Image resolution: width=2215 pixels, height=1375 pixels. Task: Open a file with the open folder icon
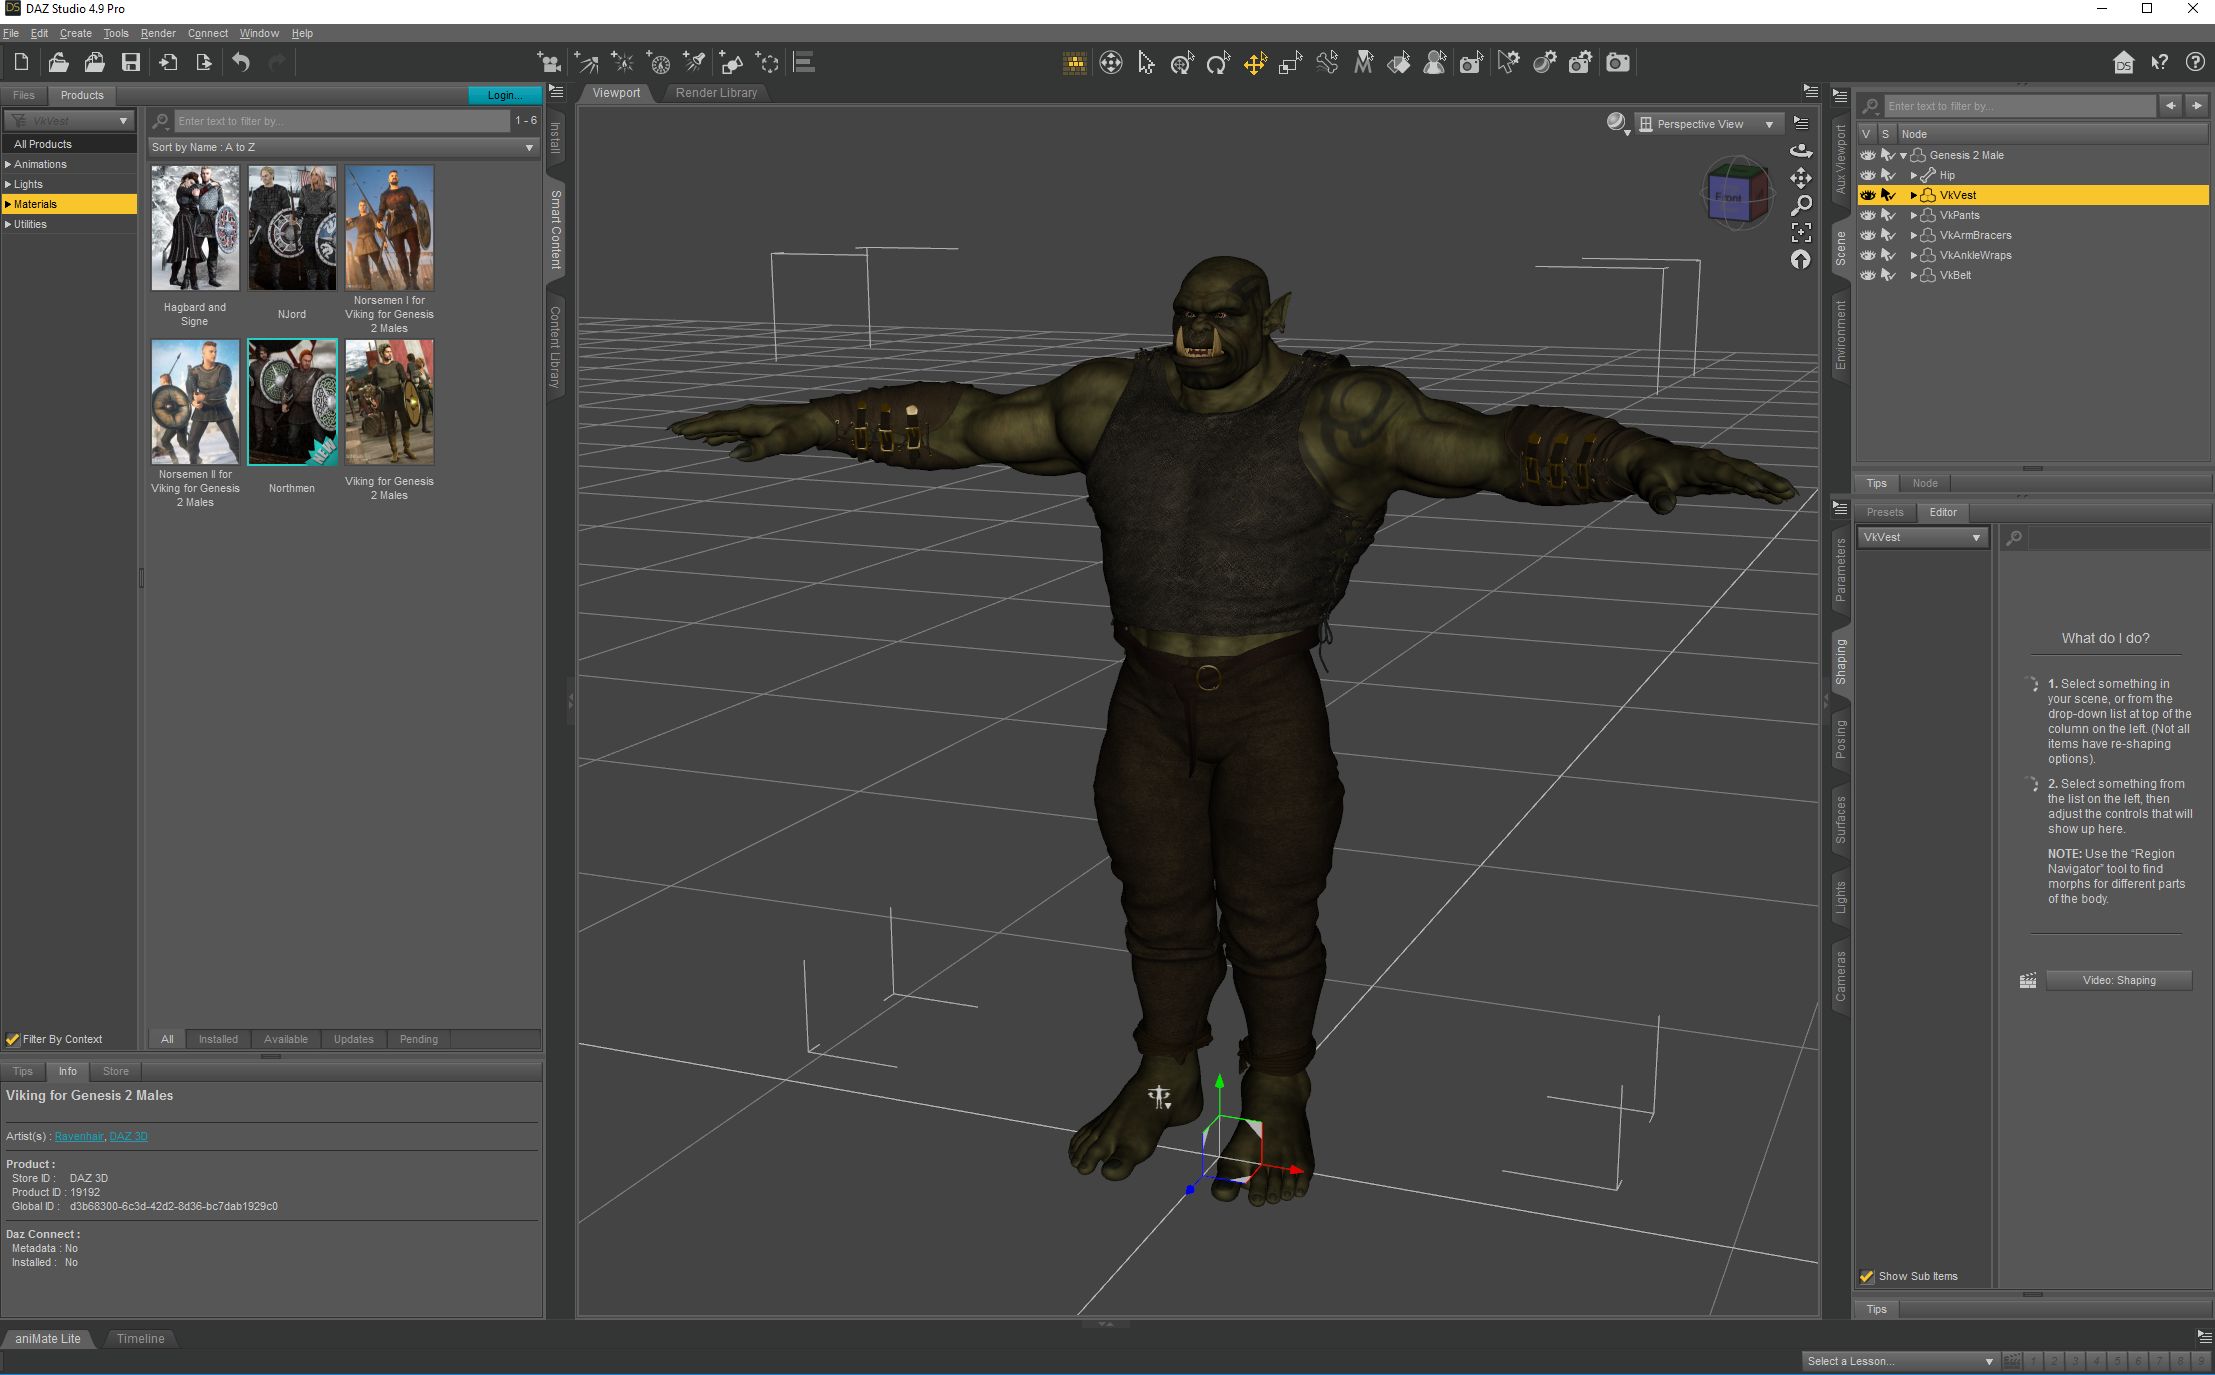(58, 63)
